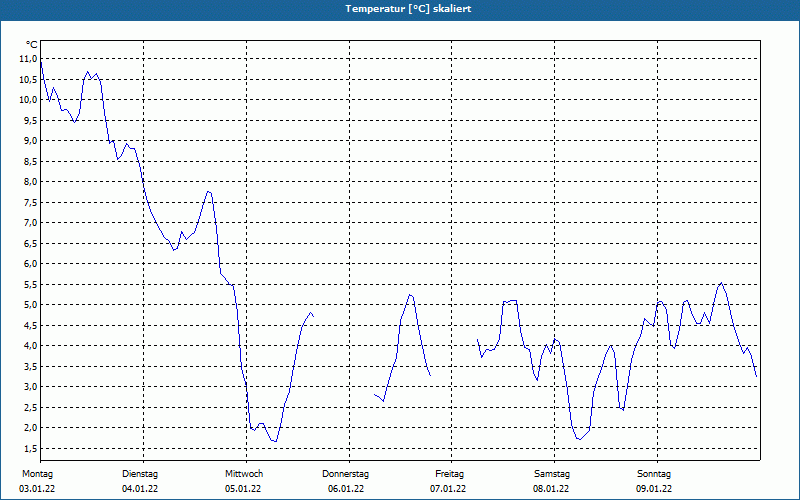Image resolution: width=800 pixels, height=500 pixels.
Task: Click the date 07.01.22
Action: coord(448,489)
